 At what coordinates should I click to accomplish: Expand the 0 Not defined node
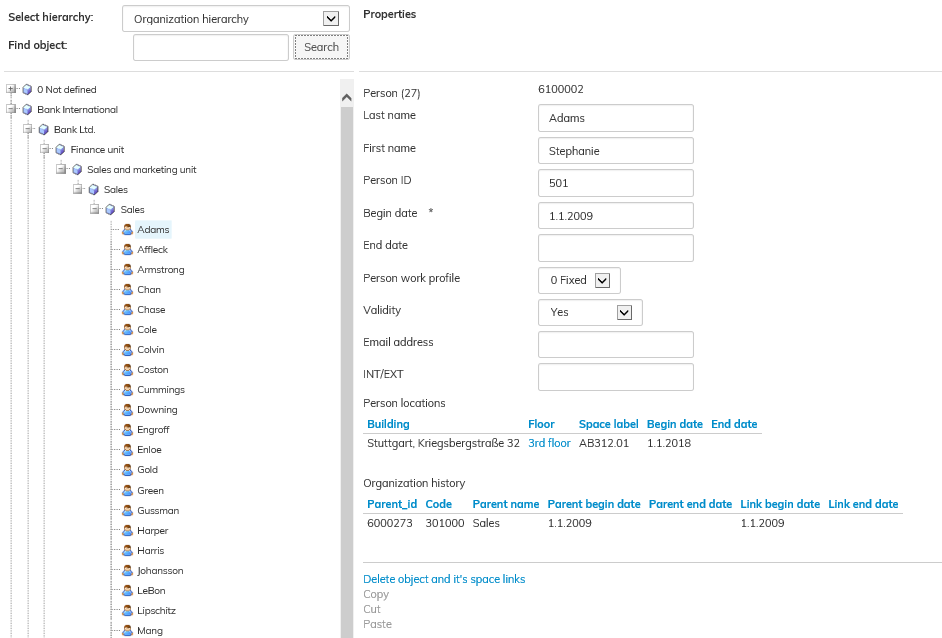click(x=11, y=89)
